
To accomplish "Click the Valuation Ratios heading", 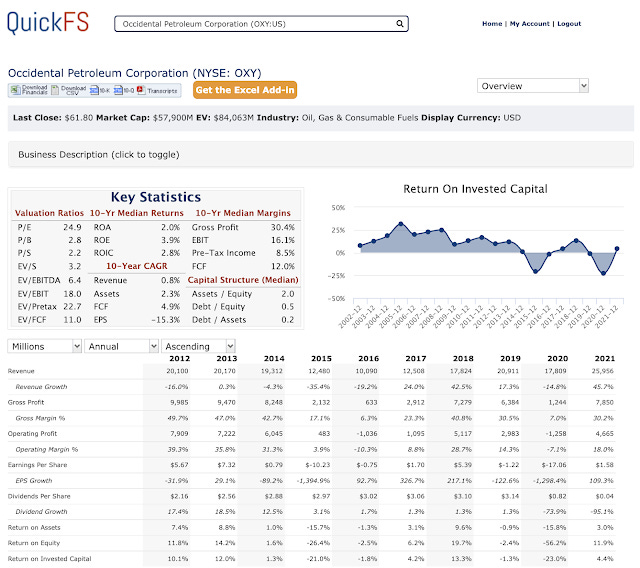I will 49,213.
